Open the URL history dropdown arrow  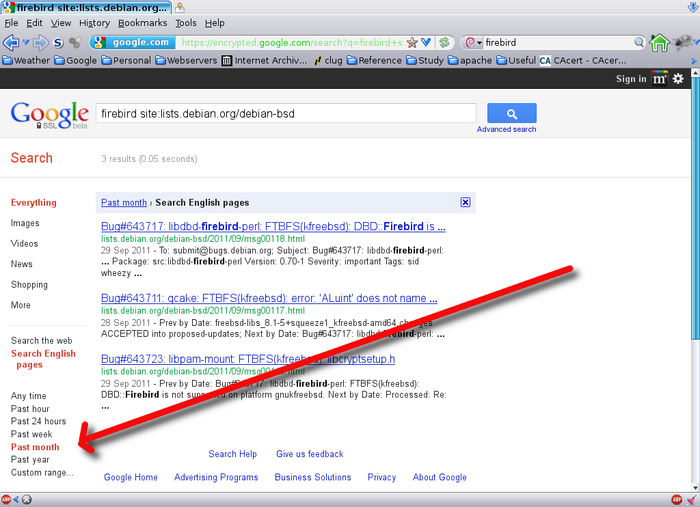426,42
